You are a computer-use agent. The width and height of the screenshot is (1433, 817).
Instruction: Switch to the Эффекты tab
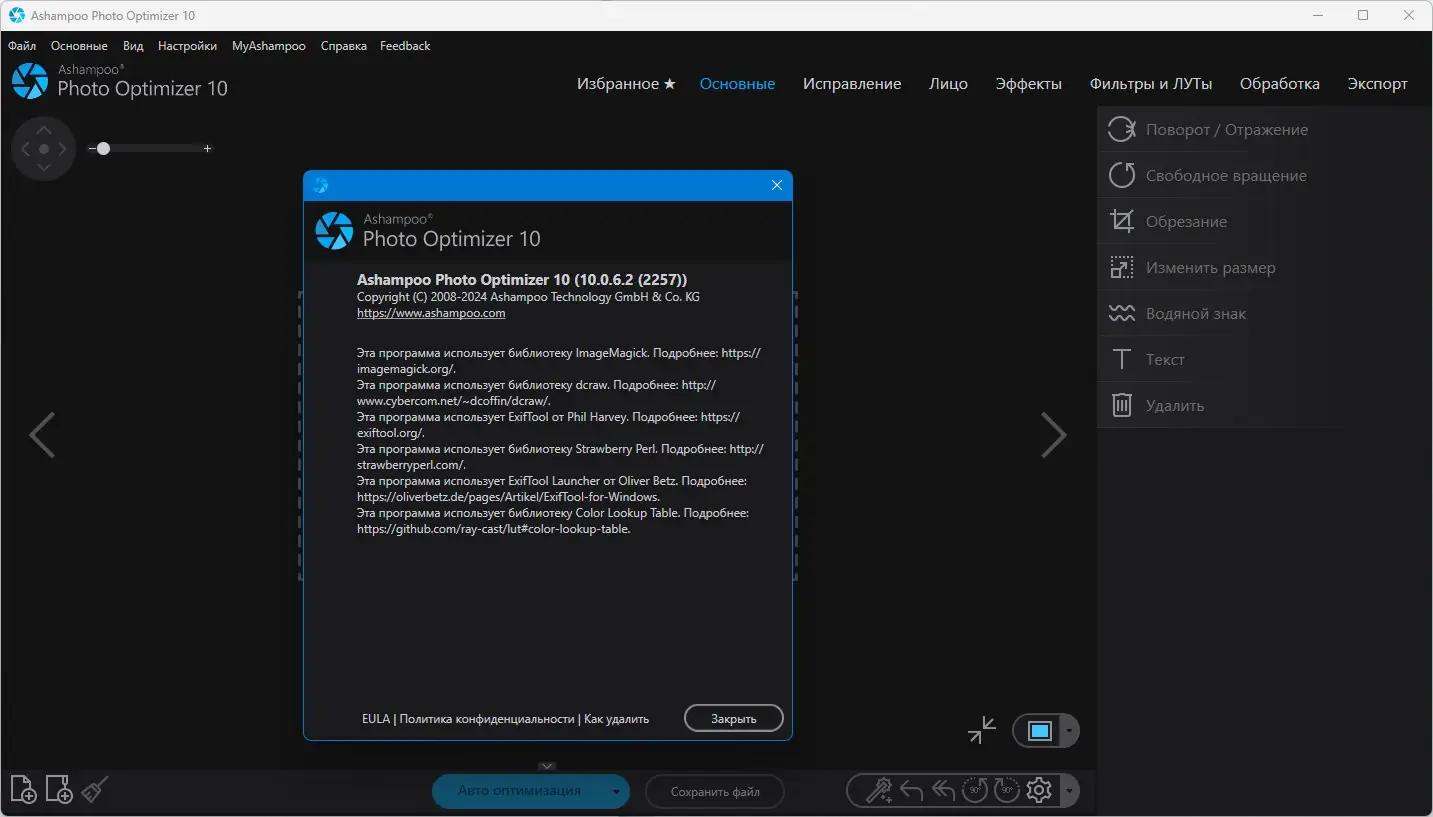pyautogui.click(x=1029, y=84)
